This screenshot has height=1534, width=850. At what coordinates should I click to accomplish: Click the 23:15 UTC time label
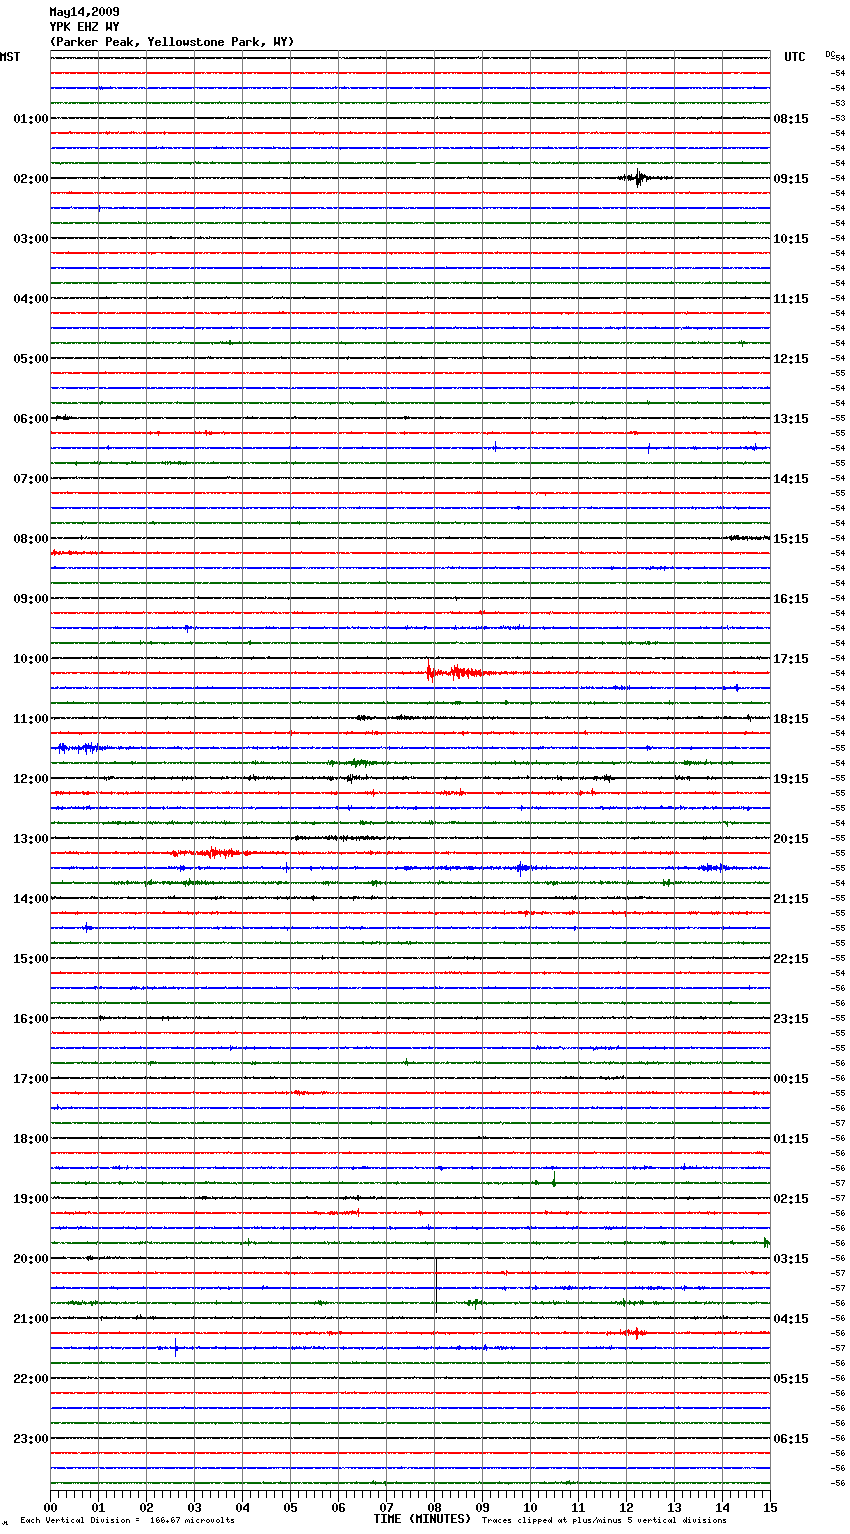[791, 1019]
